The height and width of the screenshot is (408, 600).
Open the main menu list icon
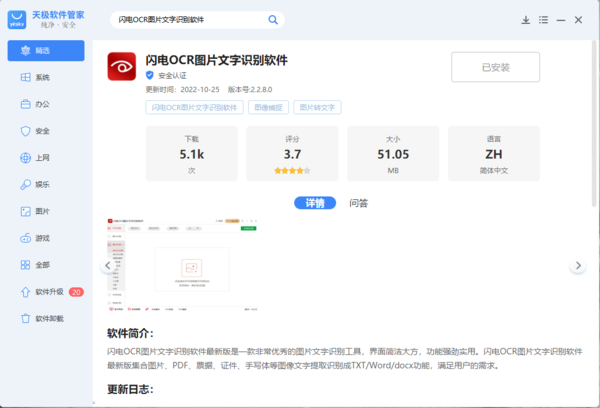tap(546, 19)
